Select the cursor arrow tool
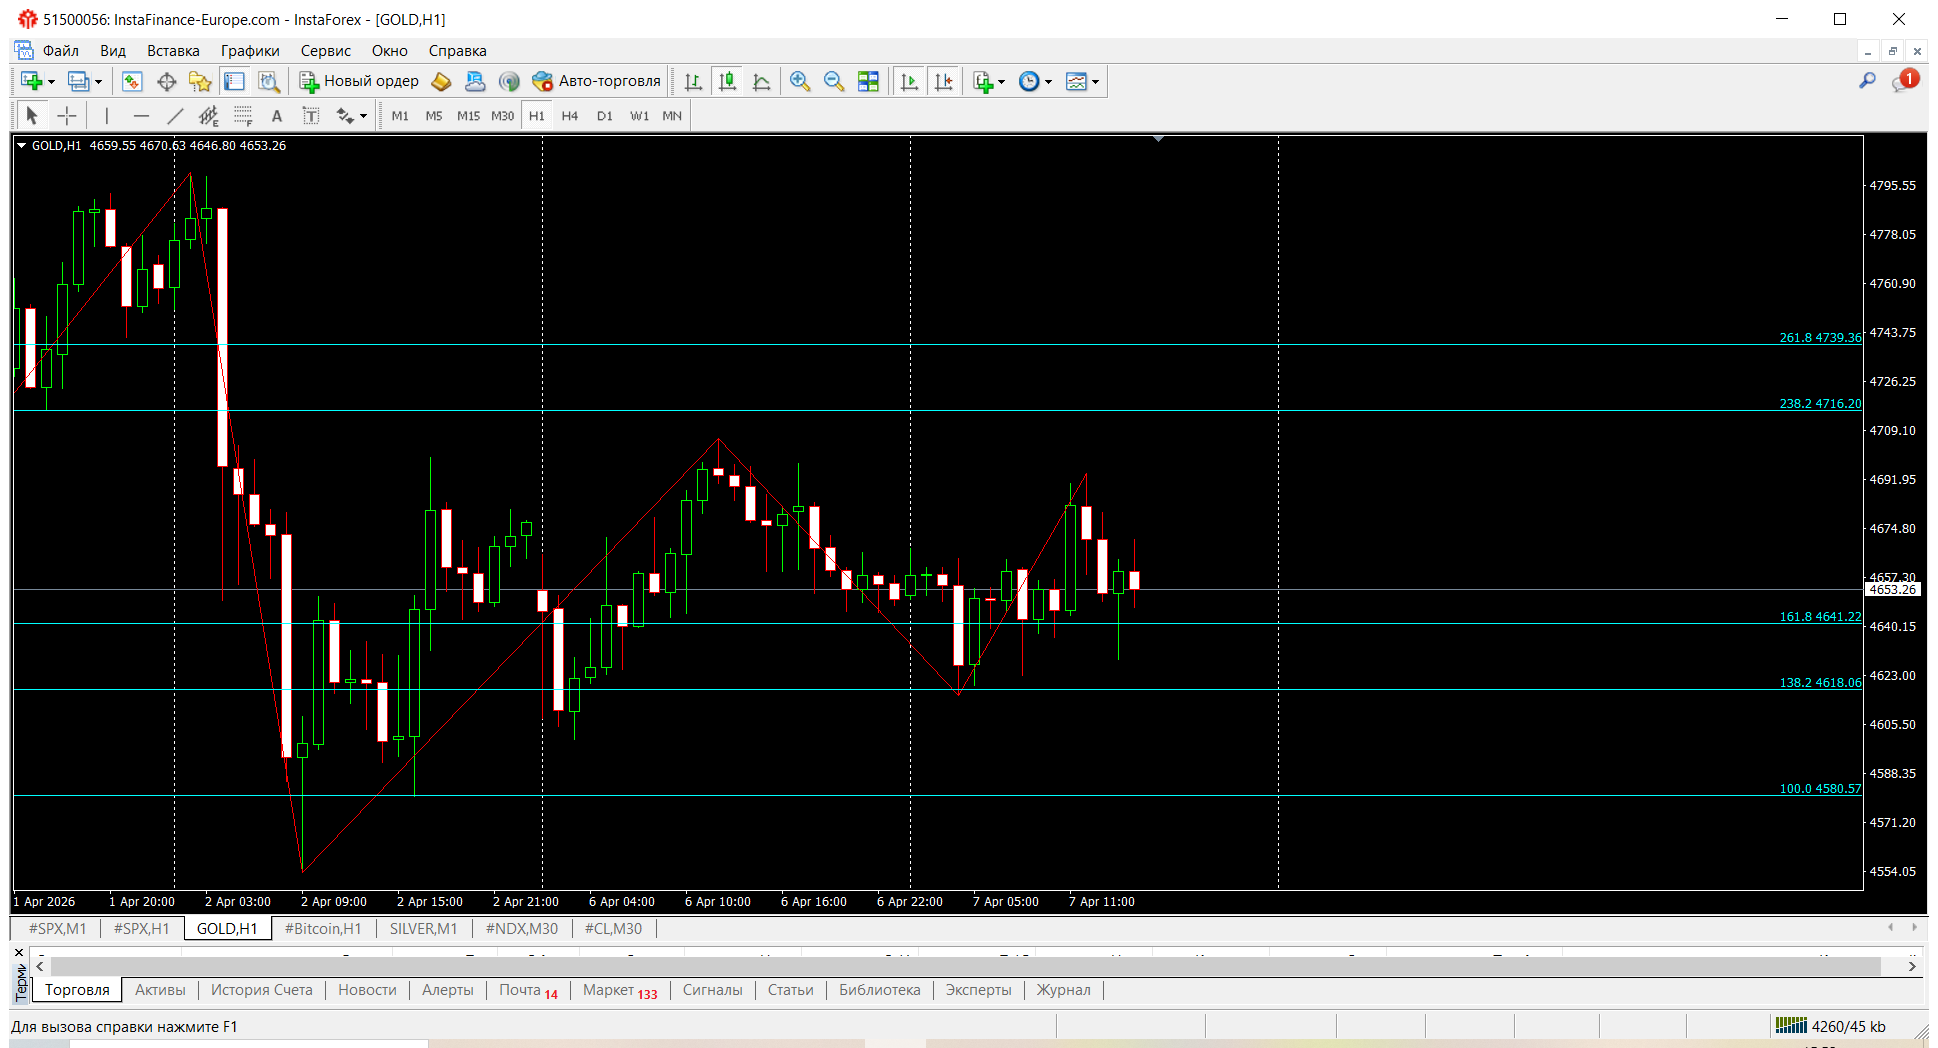 (x=32, y=116)
